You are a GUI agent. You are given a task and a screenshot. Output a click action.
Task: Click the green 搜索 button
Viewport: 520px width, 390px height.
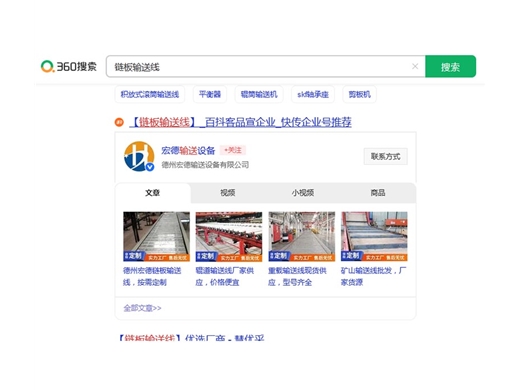click(451, 66)
